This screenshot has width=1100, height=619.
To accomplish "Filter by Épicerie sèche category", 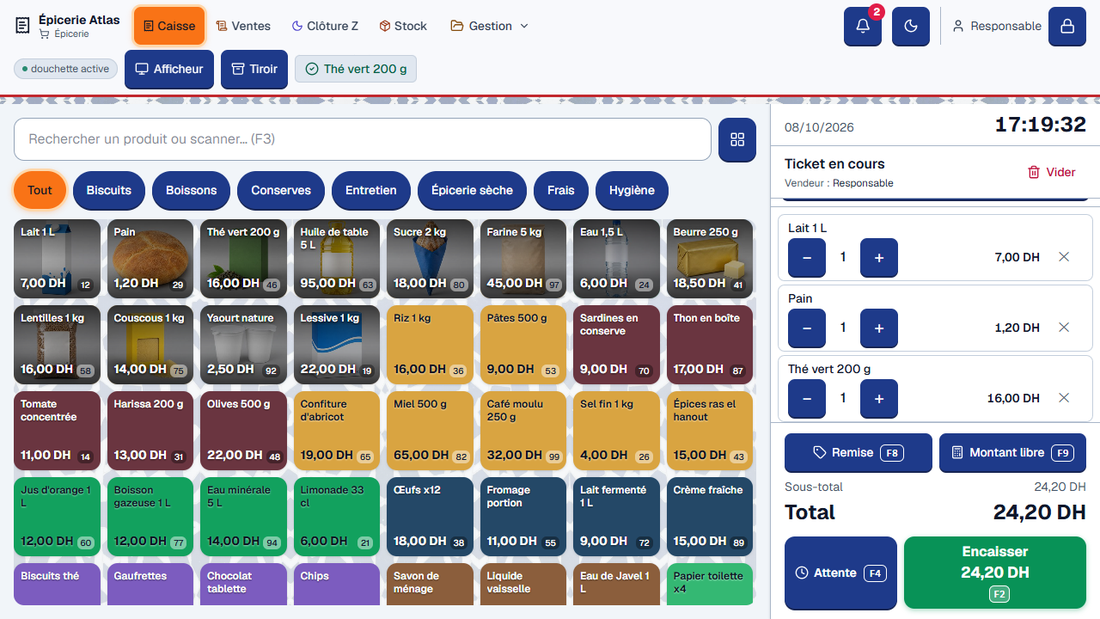I will pyautogui.click(x=472, y=190).
